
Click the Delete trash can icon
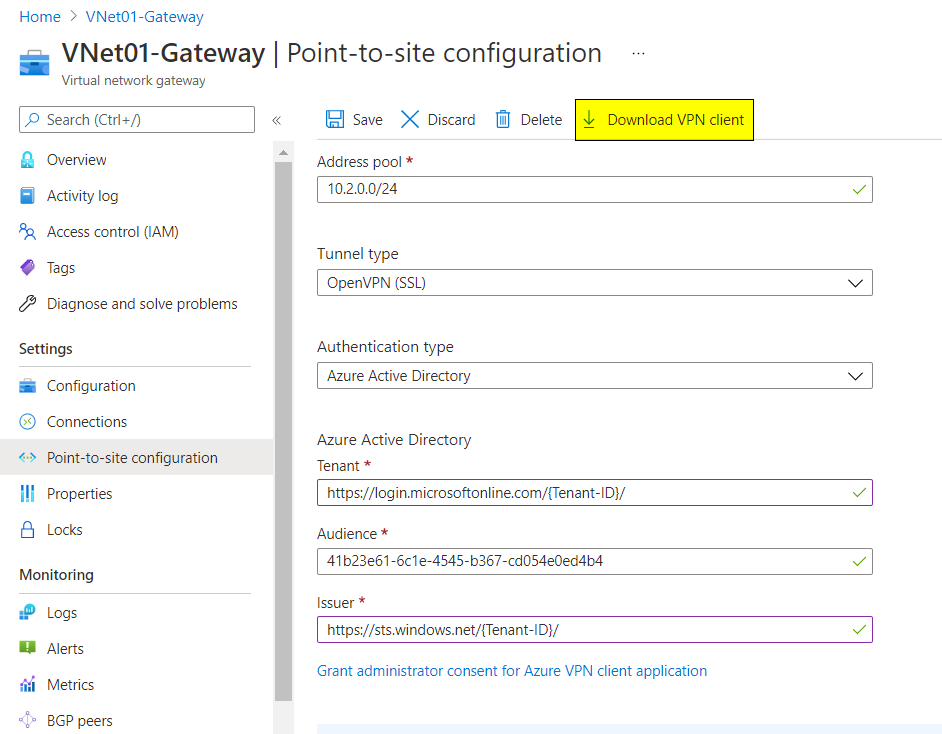[x=503, y=120]
